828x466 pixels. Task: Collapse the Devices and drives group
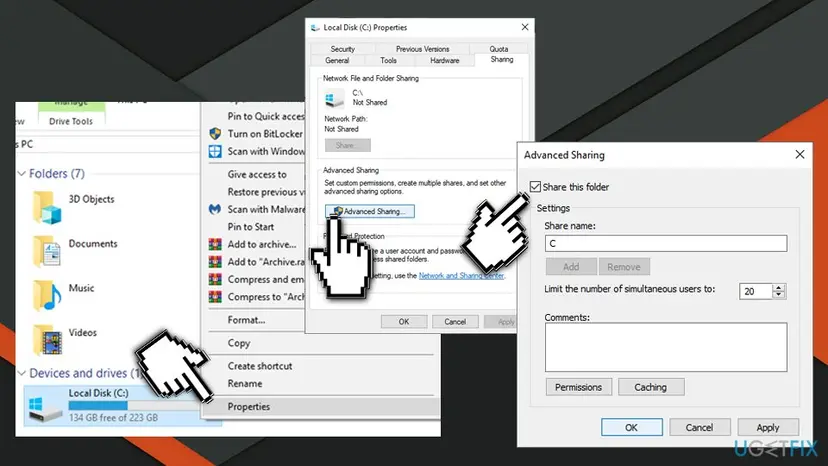(x=22, y=373)
